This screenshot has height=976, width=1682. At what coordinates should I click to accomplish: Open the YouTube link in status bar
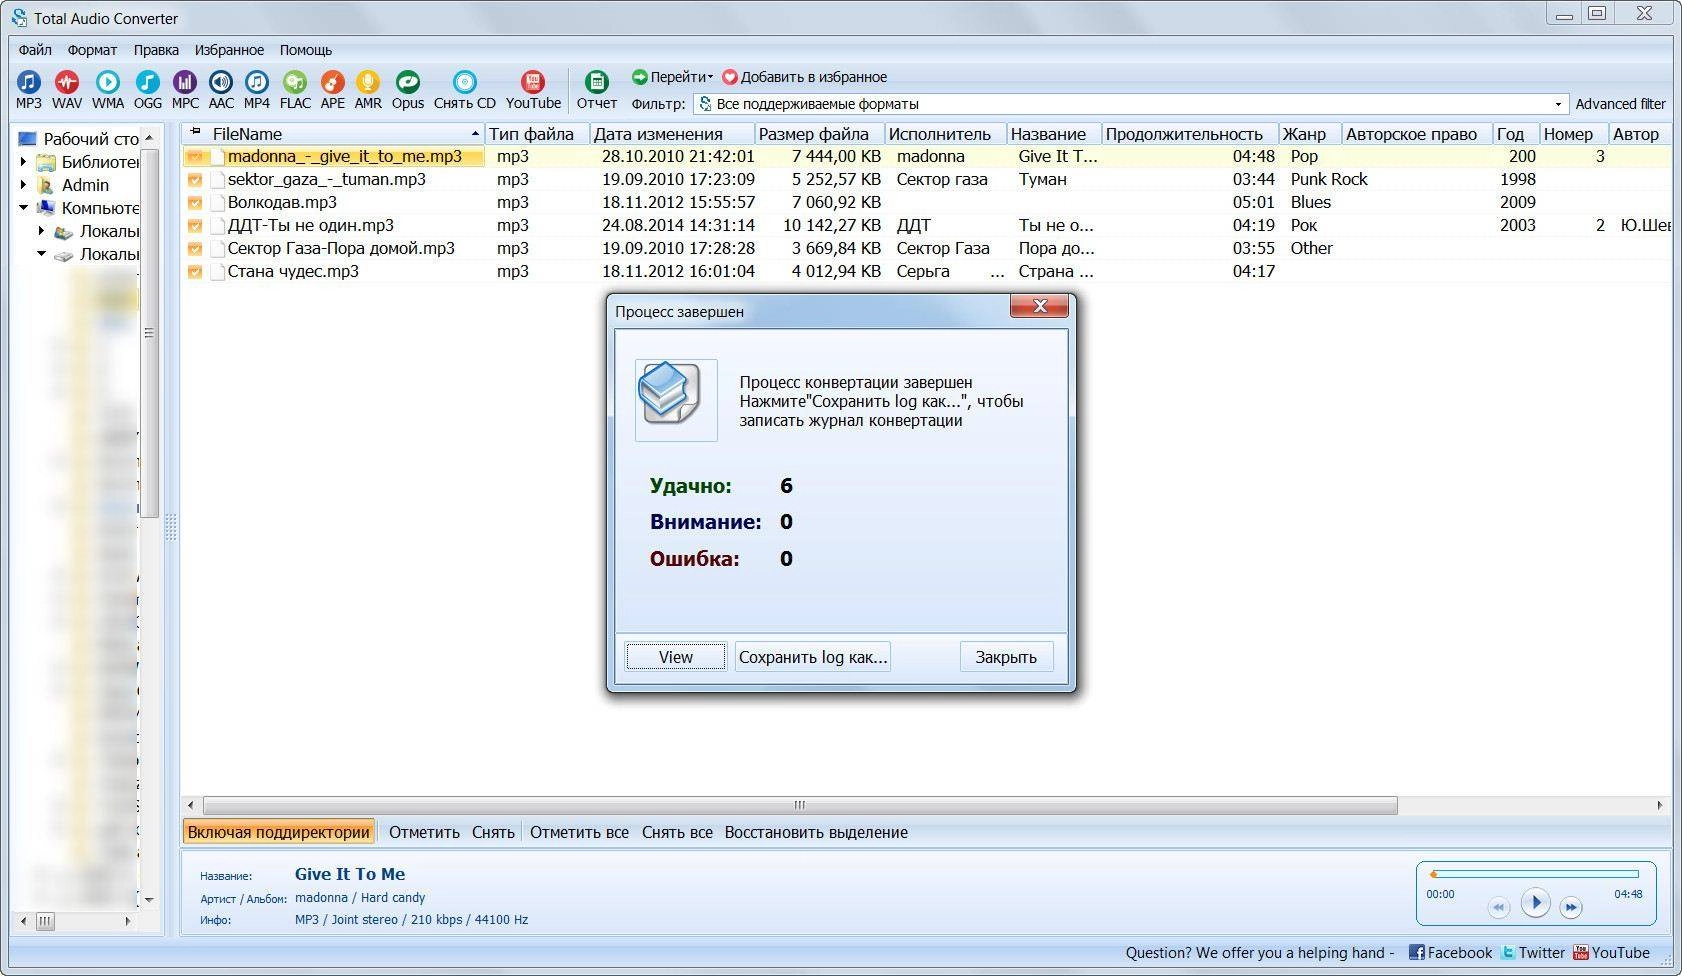(1611, 953)
